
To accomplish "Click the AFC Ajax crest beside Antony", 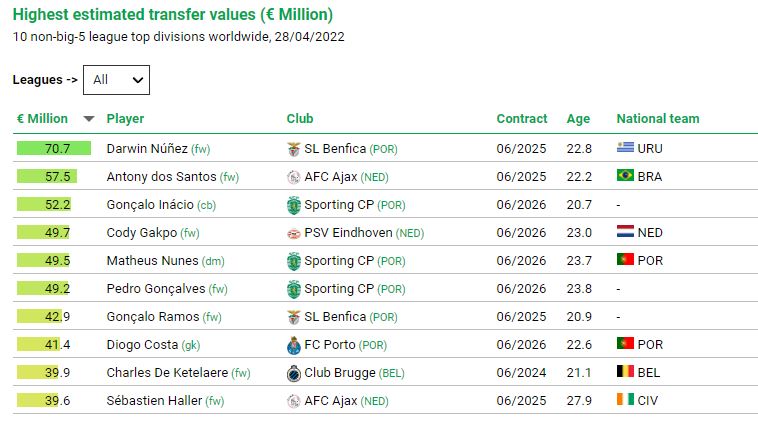I will click(x=293, y=177).
